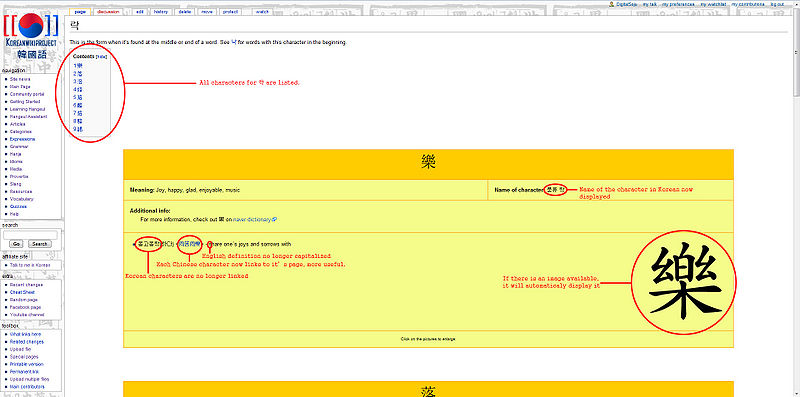The image size is (800, 397).
Task: Open Talk to me in Korean
Action: pyautogui.click(x=30, y=265)
